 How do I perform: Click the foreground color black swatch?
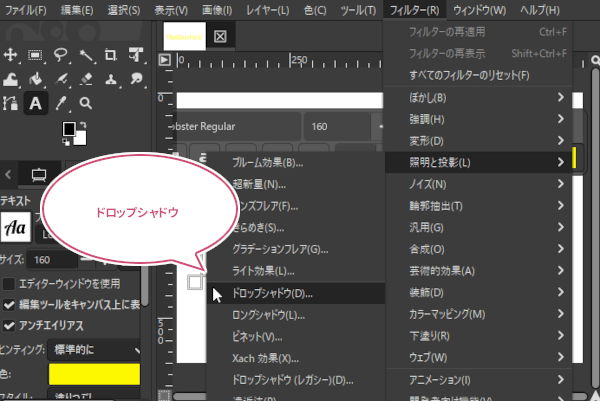pyautogui.click(x=69, y=129)
